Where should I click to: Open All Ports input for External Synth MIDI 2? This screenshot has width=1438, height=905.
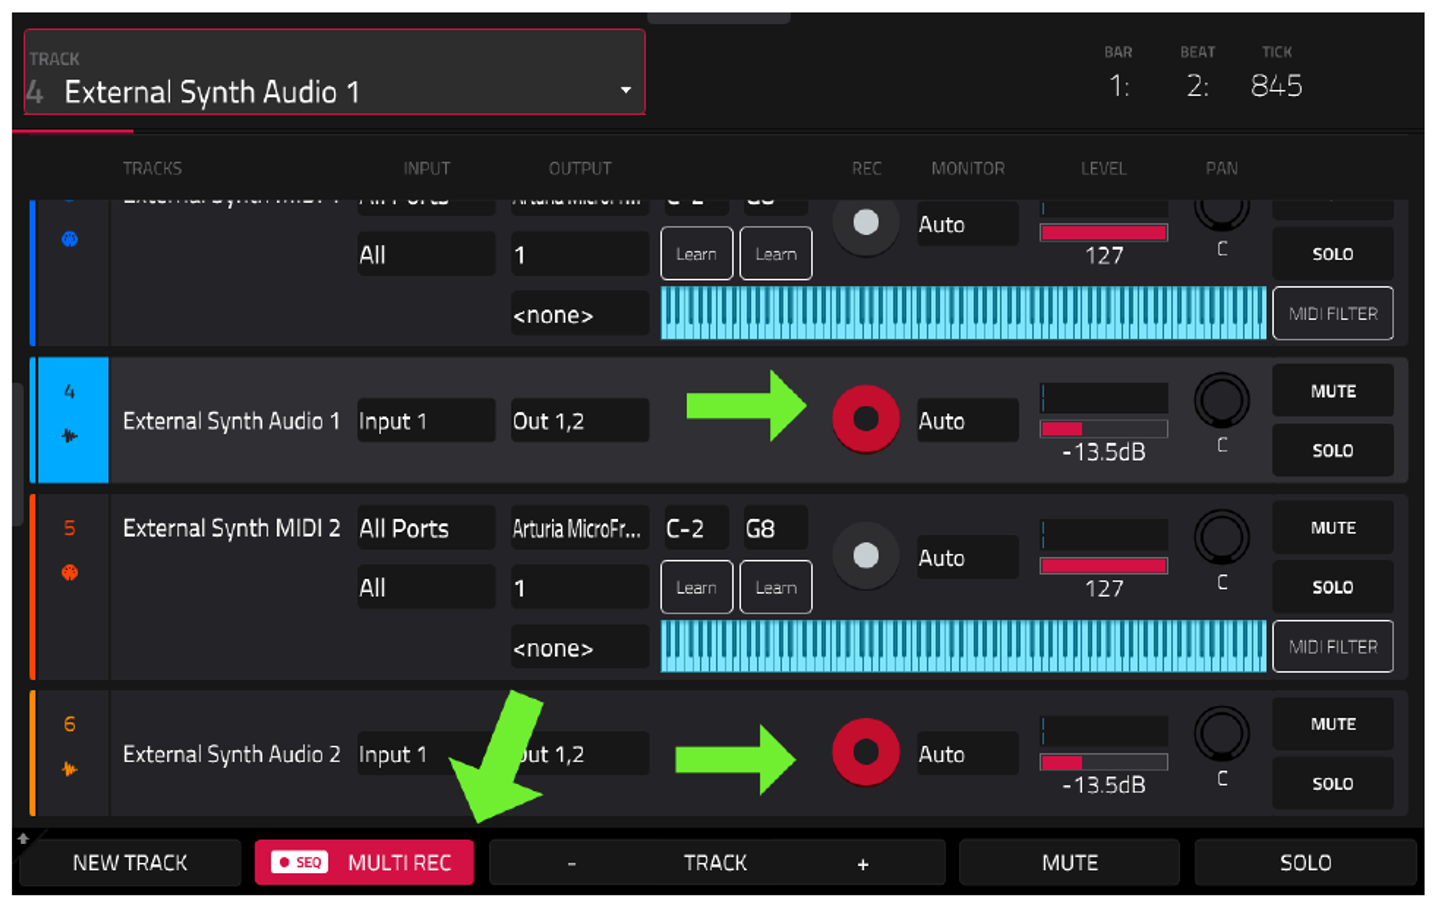click(x=426, y=528)
